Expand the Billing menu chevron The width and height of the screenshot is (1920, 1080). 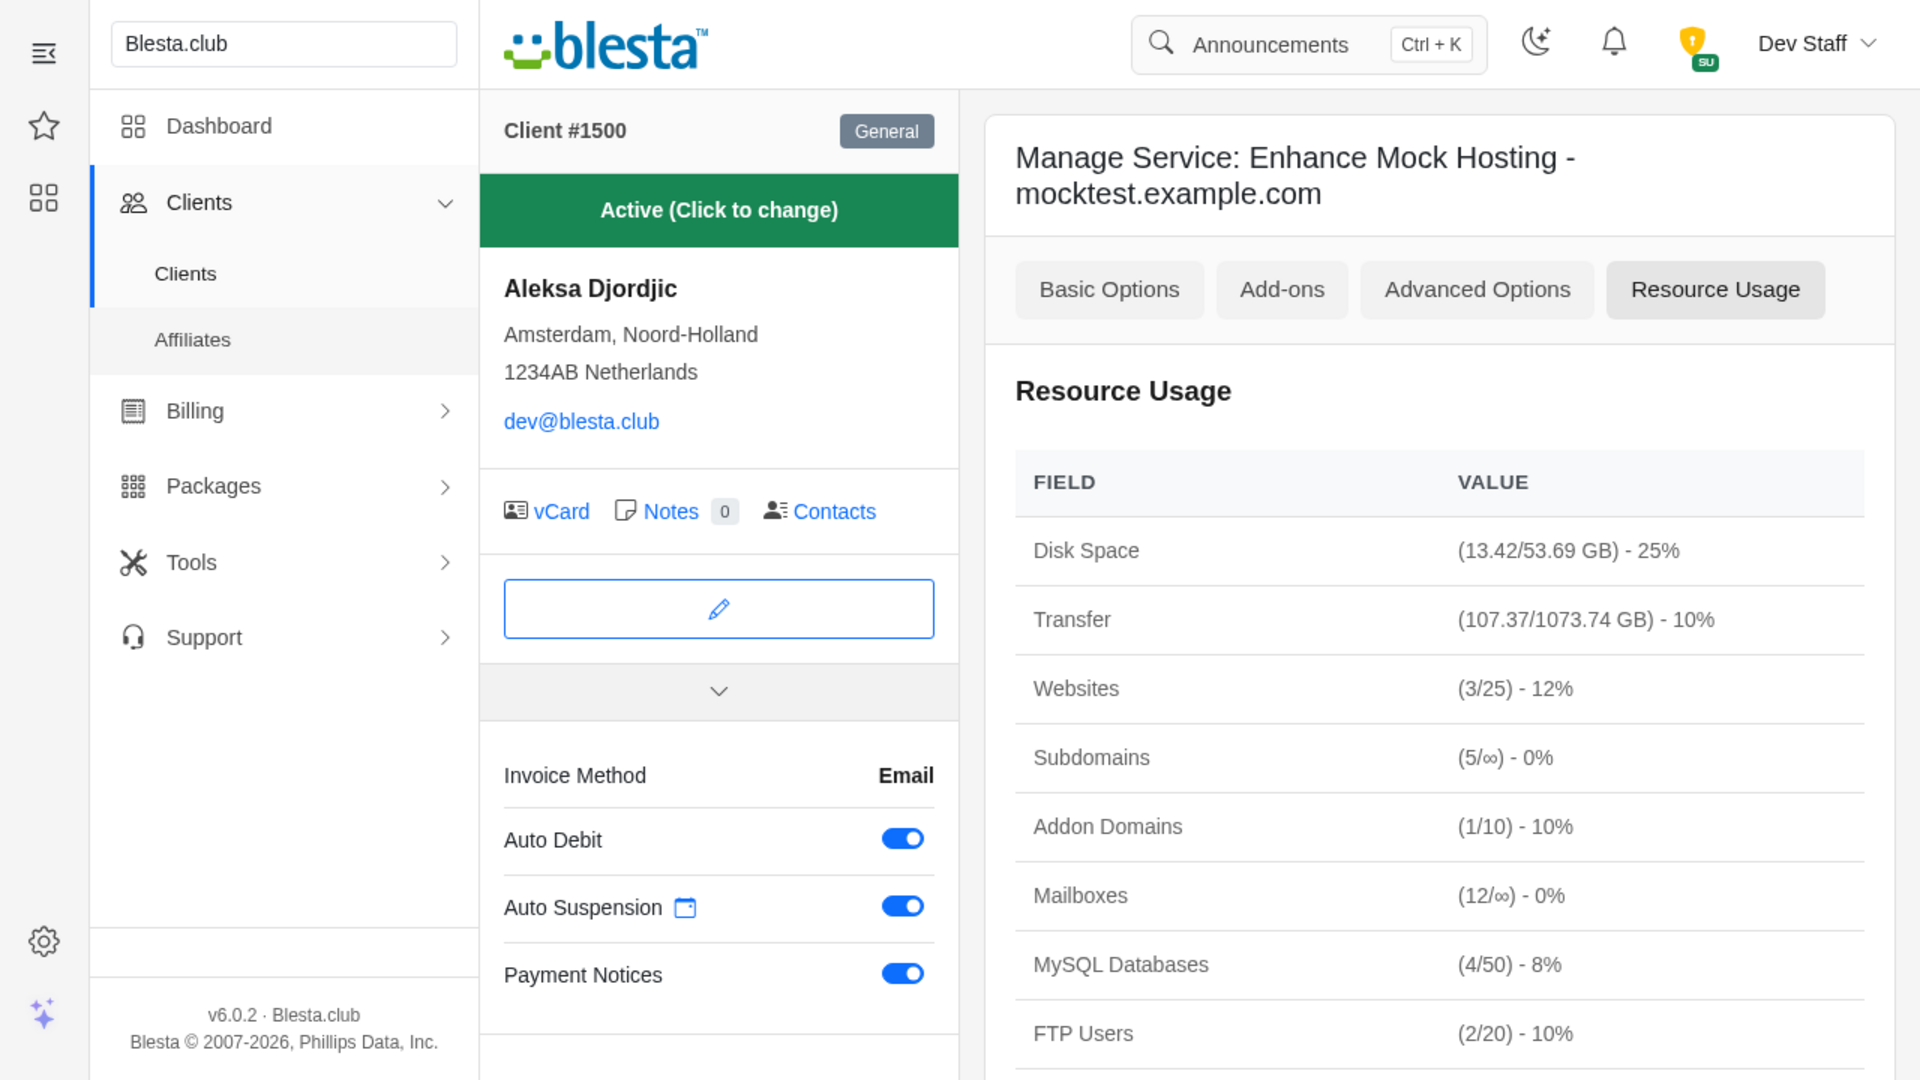pos(445,411)
